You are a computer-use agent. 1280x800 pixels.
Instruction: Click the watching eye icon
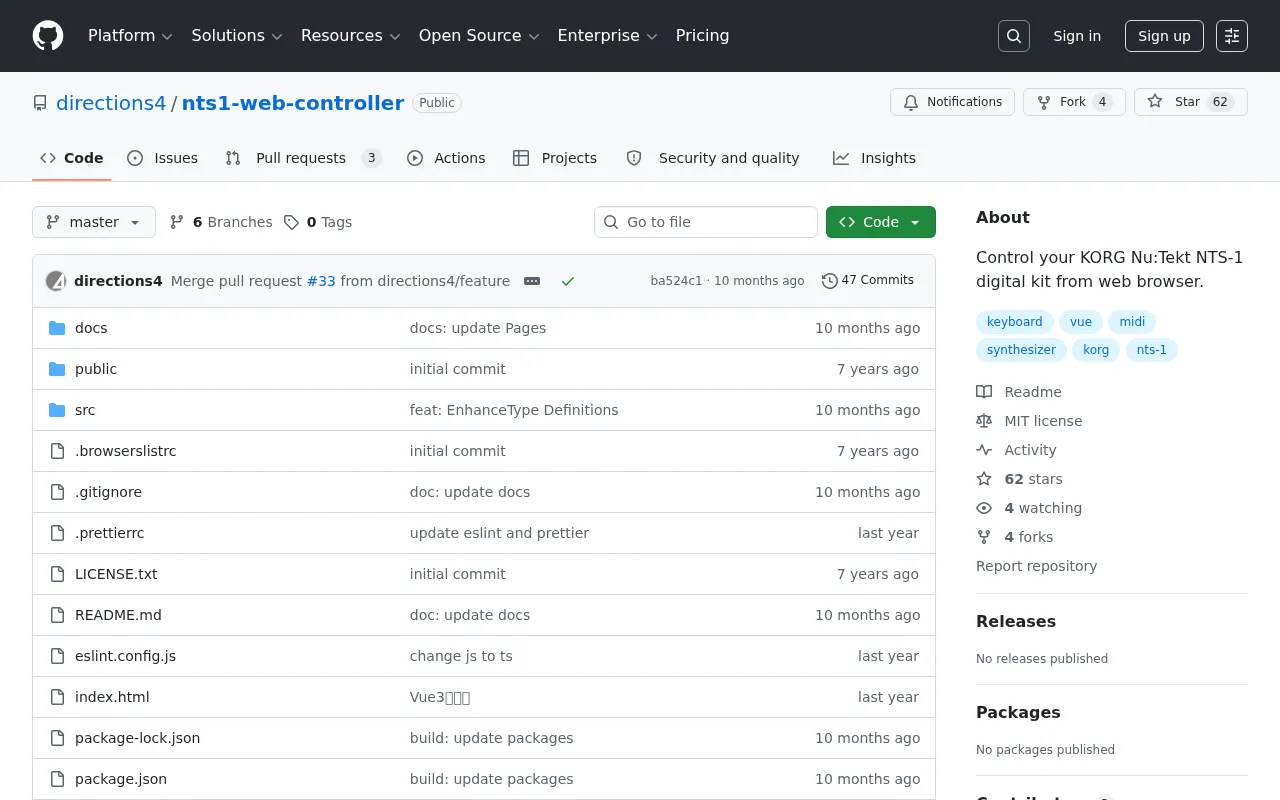point(984,508)
